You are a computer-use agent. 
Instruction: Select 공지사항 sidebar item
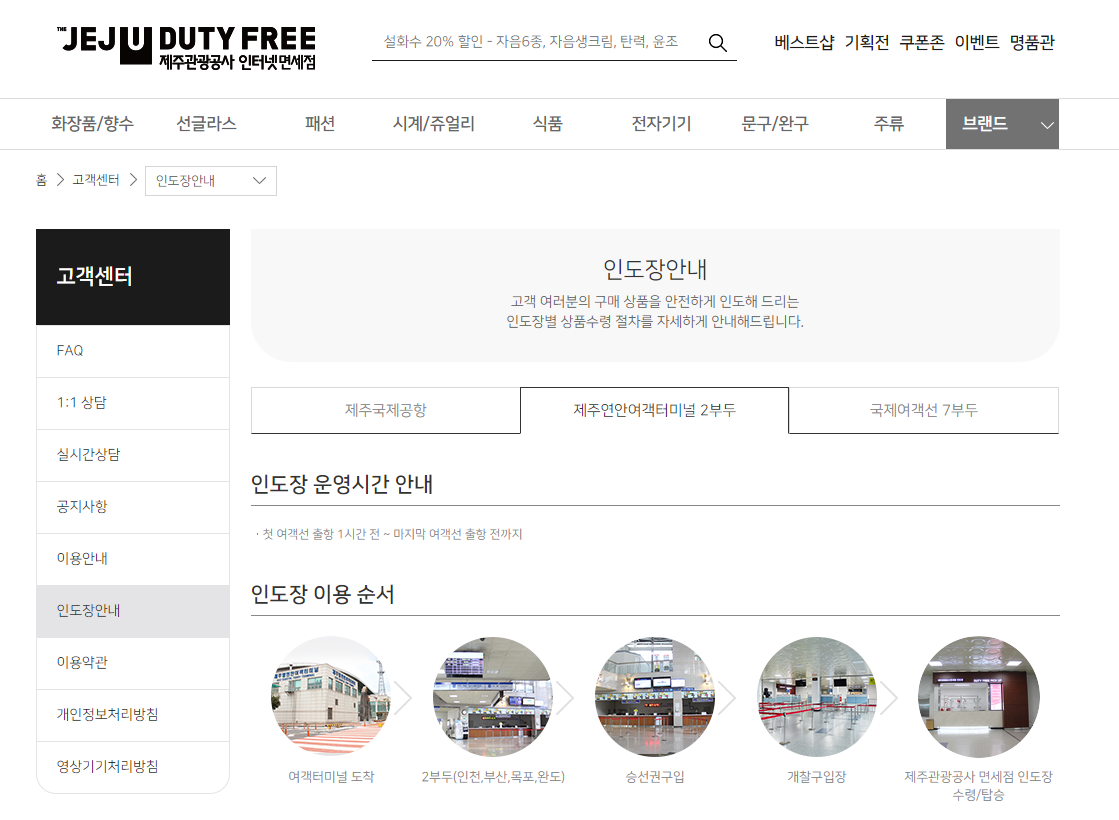point(133,507)
